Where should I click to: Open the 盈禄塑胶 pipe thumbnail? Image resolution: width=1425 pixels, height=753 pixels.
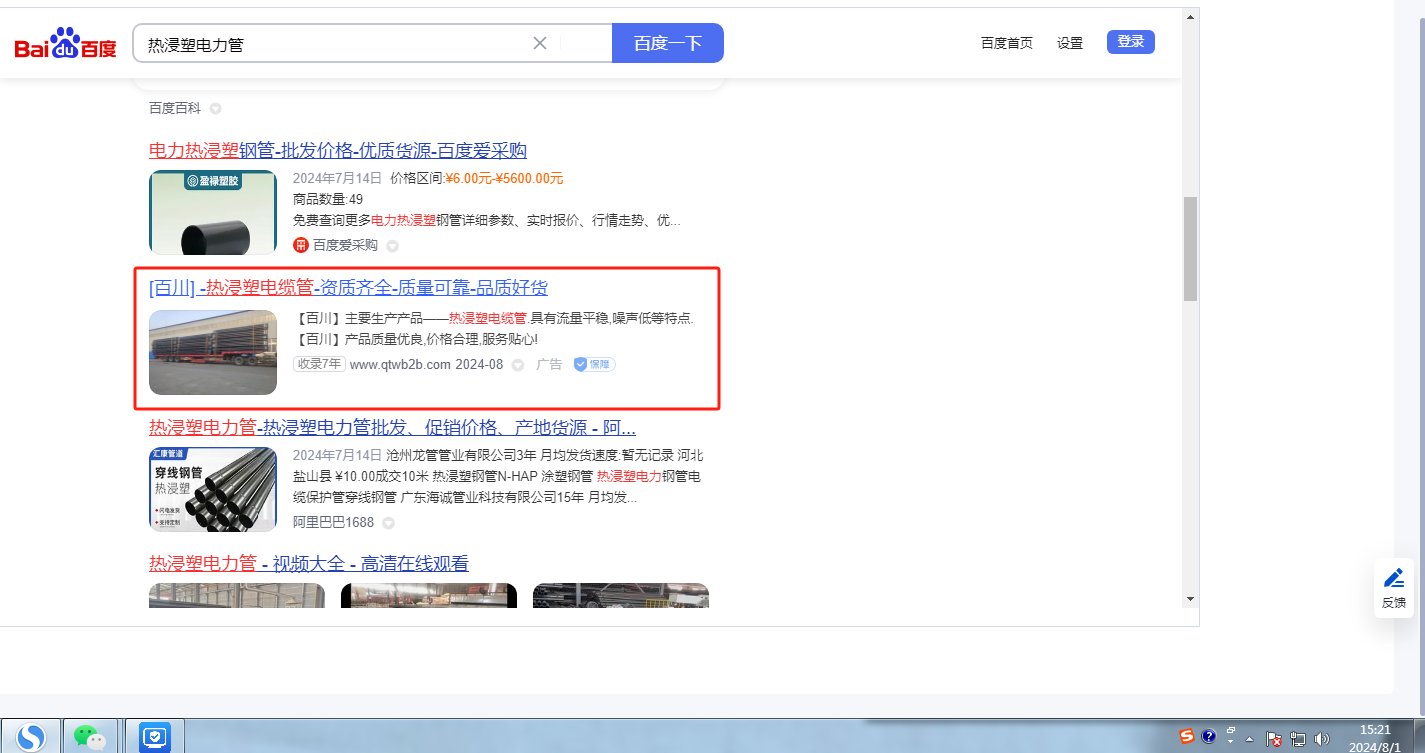213,212
